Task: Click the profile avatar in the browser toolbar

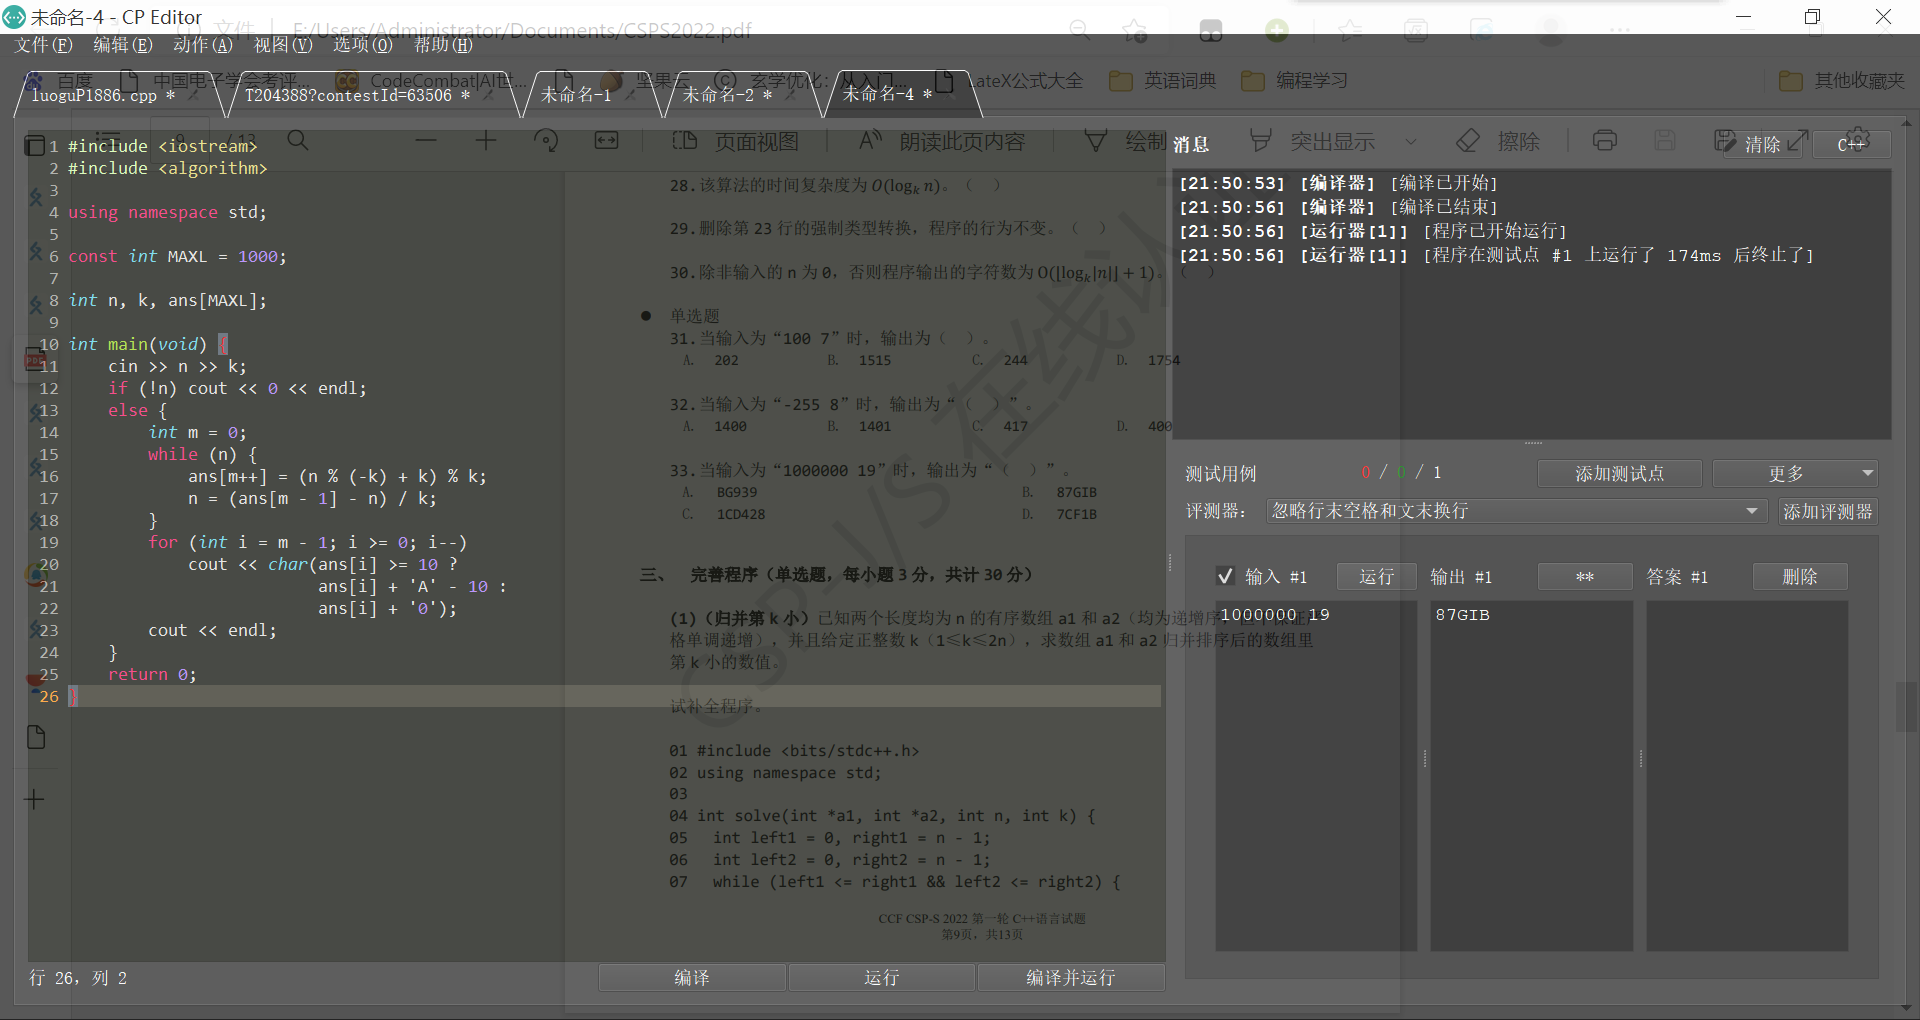Action: 1551,31
